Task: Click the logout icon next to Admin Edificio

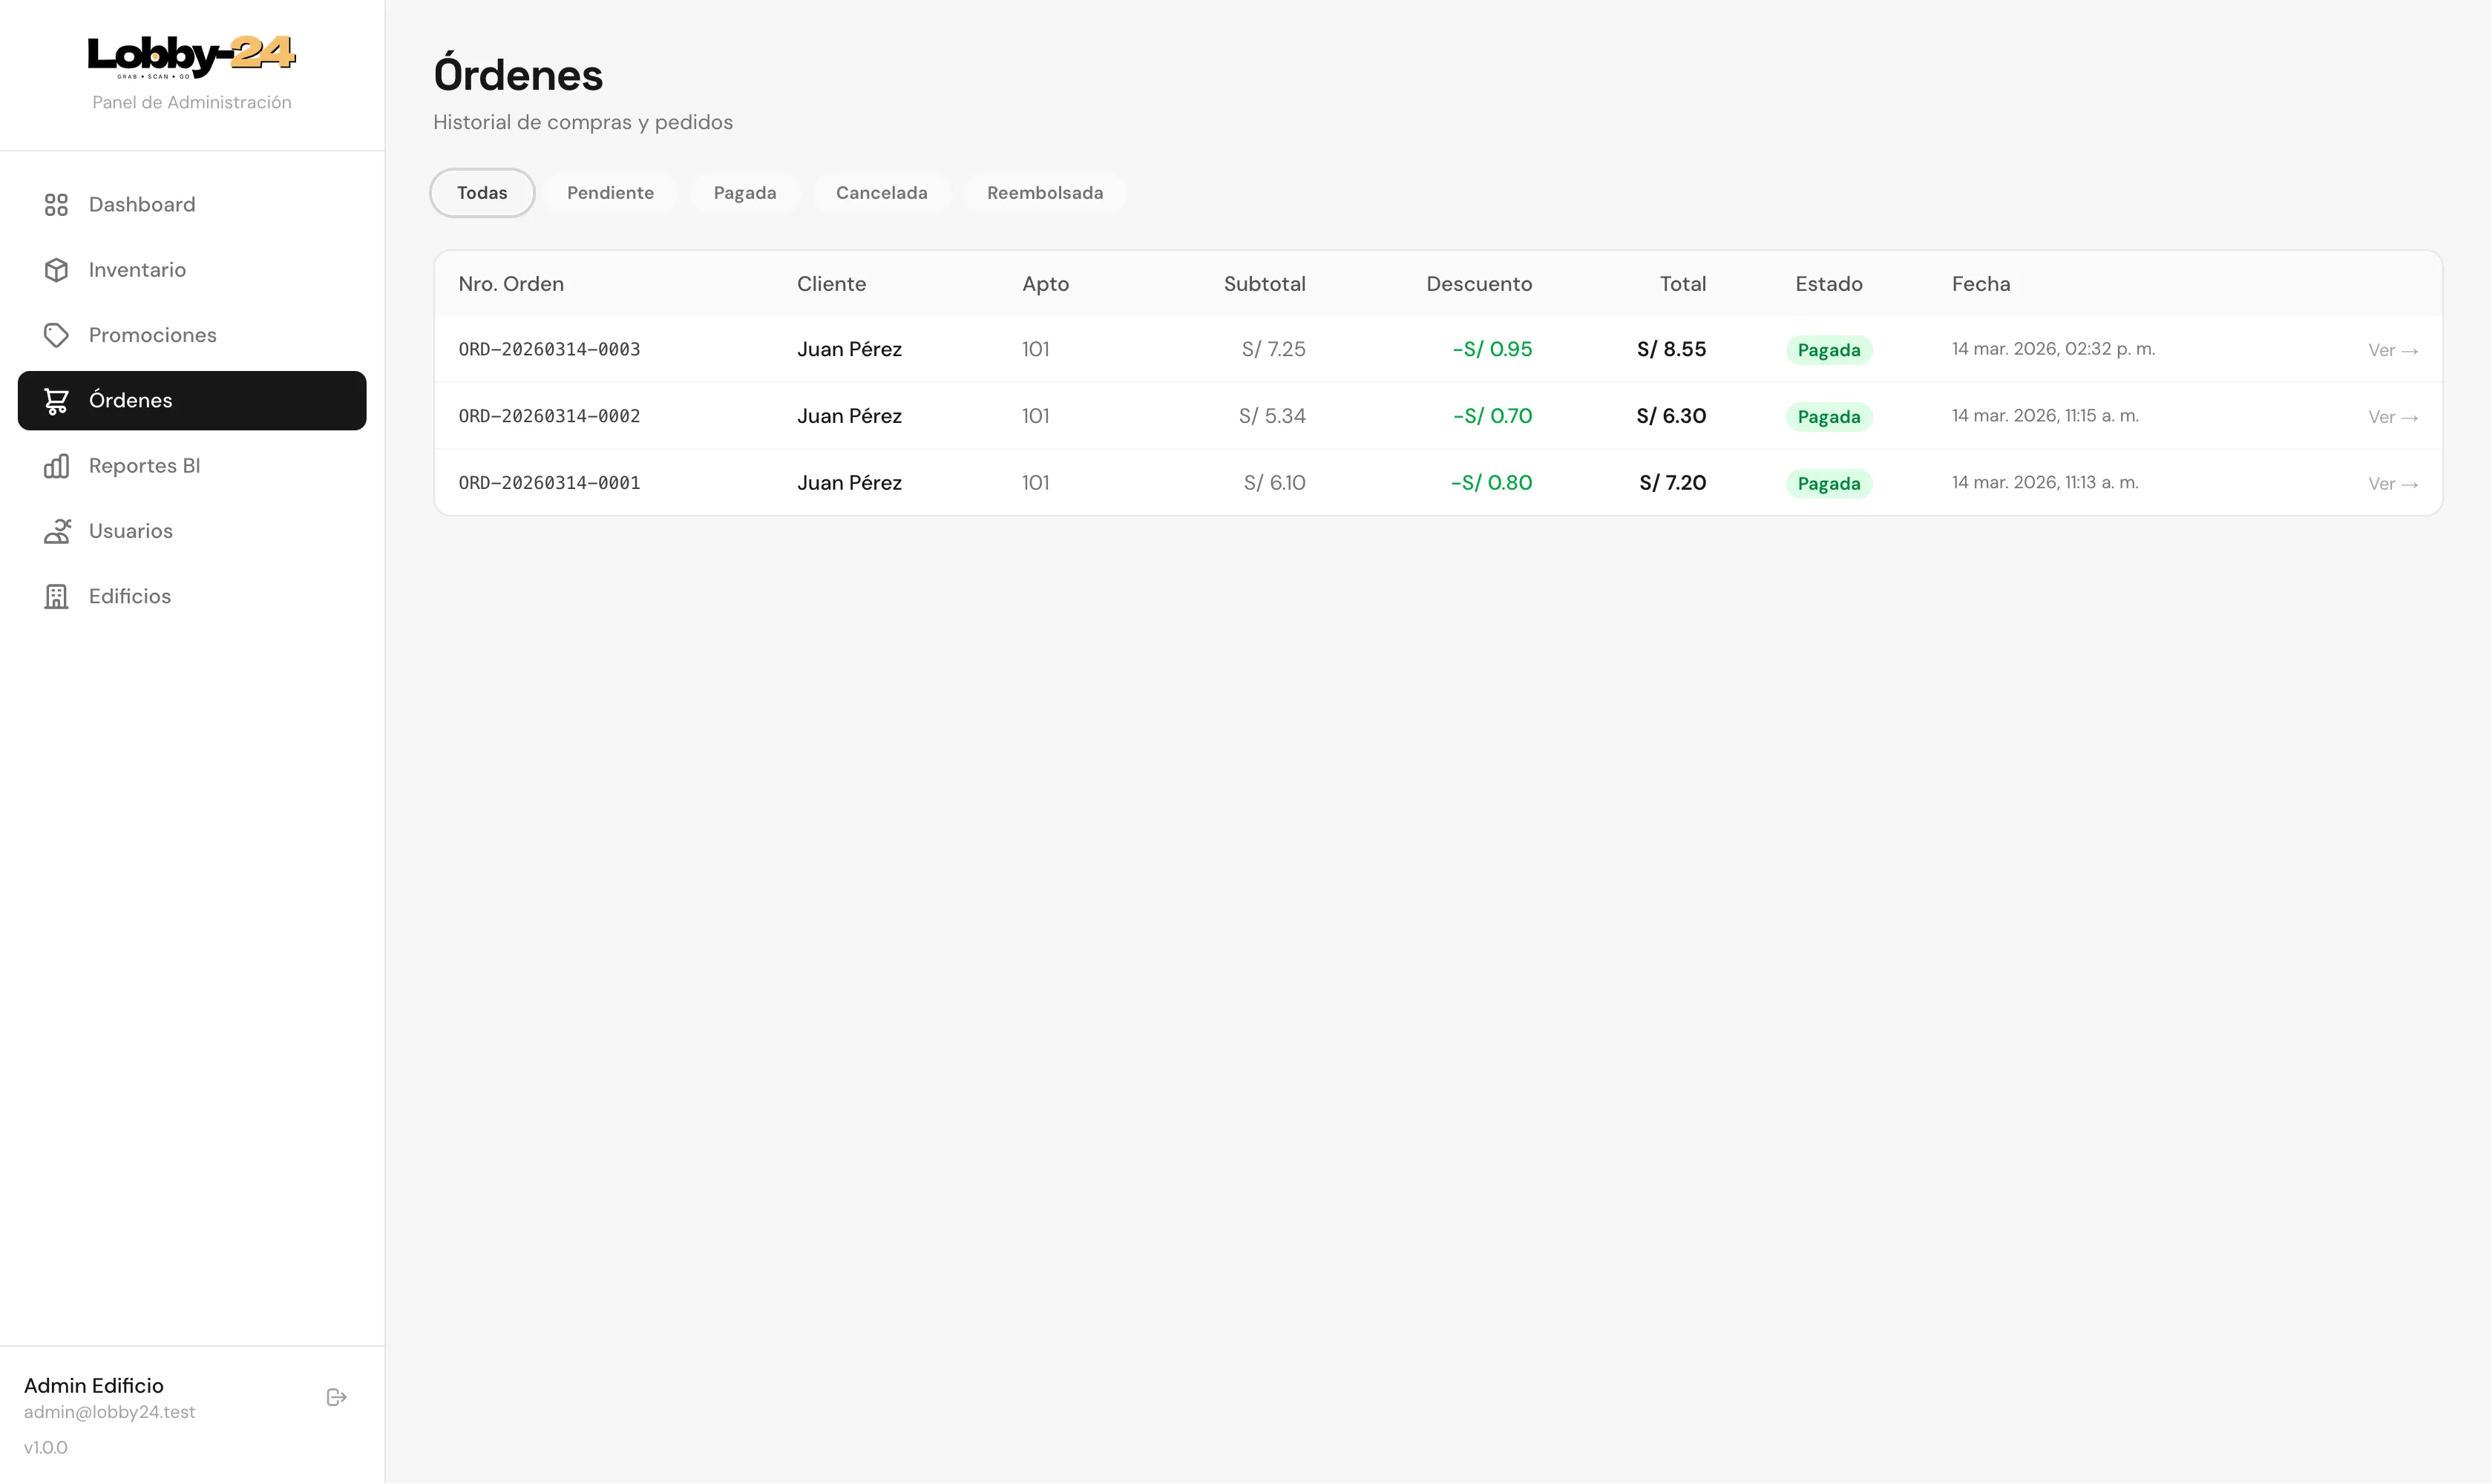Action: coord(337,1397)
